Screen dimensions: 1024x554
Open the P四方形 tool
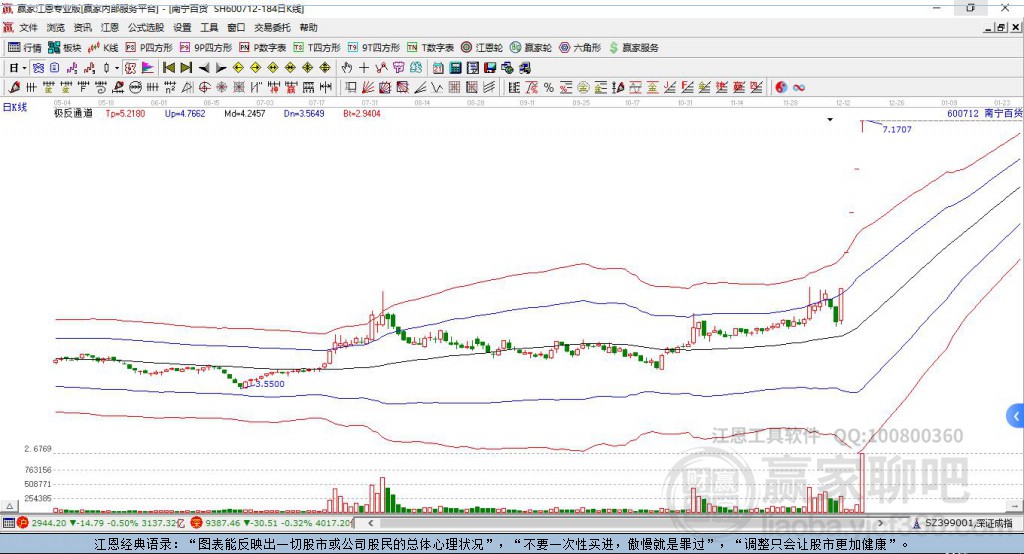[x=149, y=48]
